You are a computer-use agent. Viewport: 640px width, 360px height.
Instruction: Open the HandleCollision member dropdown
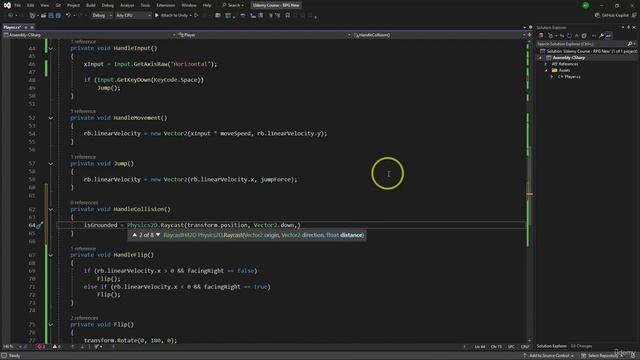[440, 35]
